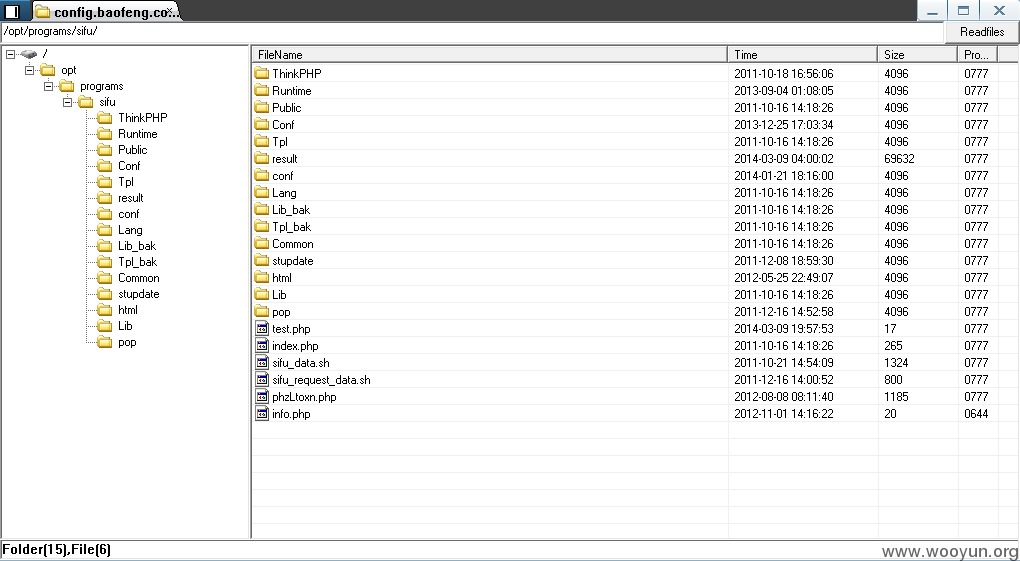The image size is (1020, 561).
Task: Click the 69632 size cell
Action: [x=899, y=158]
